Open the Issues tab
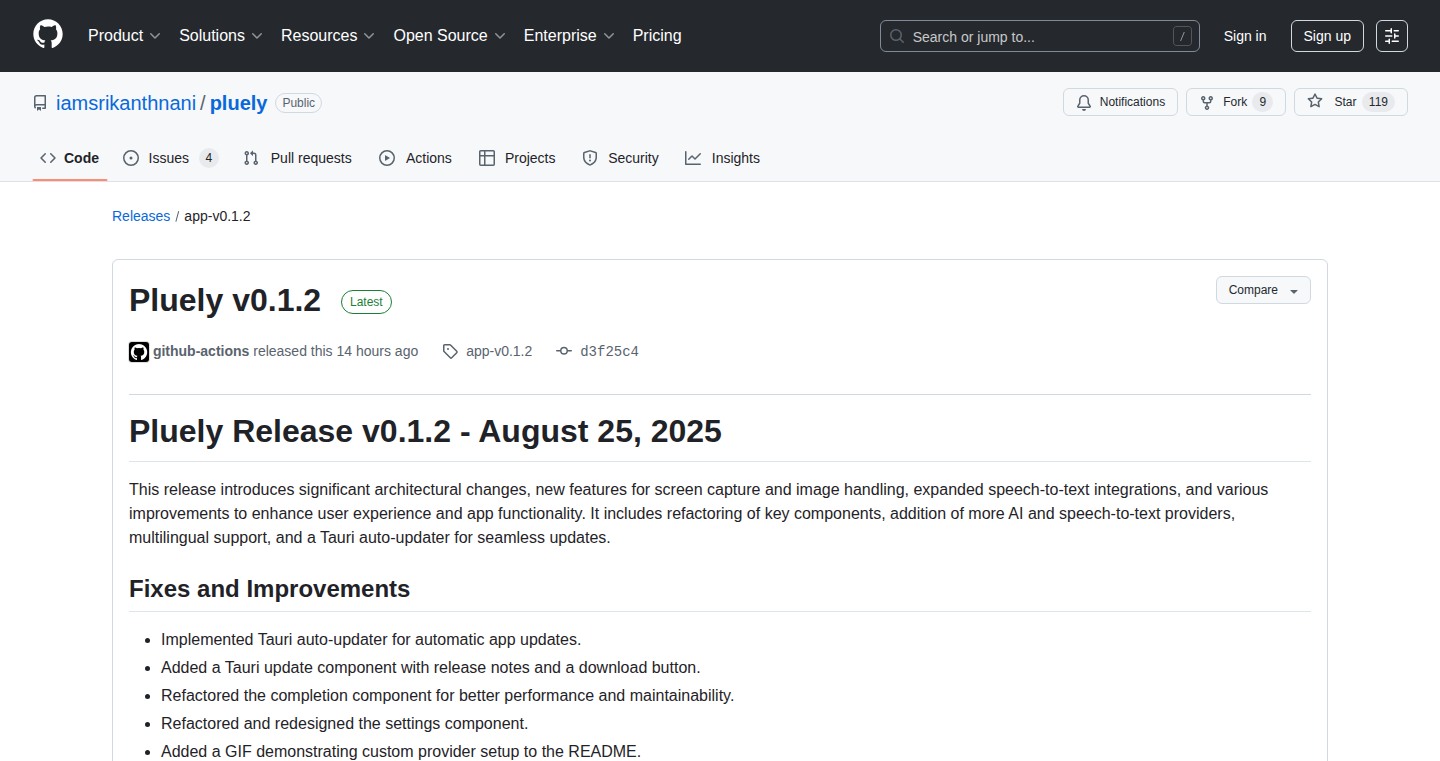Screen dimensions: 1440x761 click(x=170, y=158)
